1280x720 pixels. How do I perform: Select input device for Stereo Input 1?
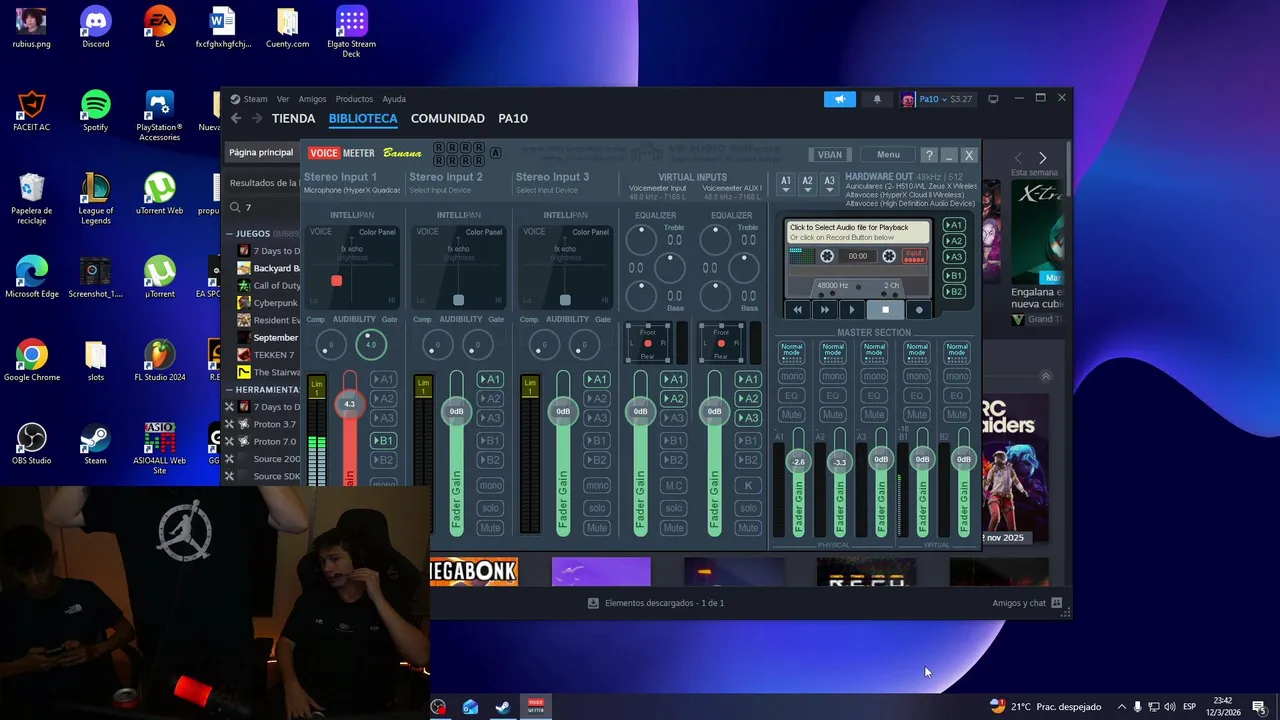pyautogui.click(x=352, y=190)
